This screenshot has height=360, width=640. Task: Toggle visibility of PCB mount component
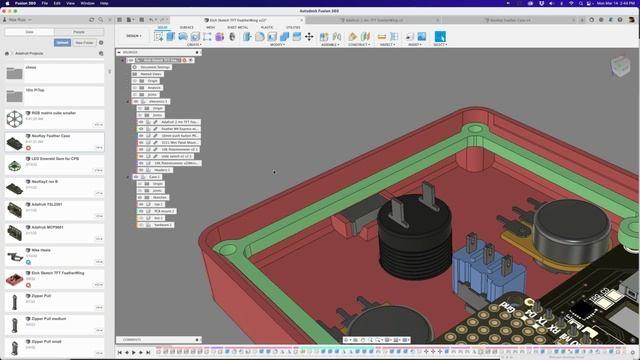click(x=141, y=211)
